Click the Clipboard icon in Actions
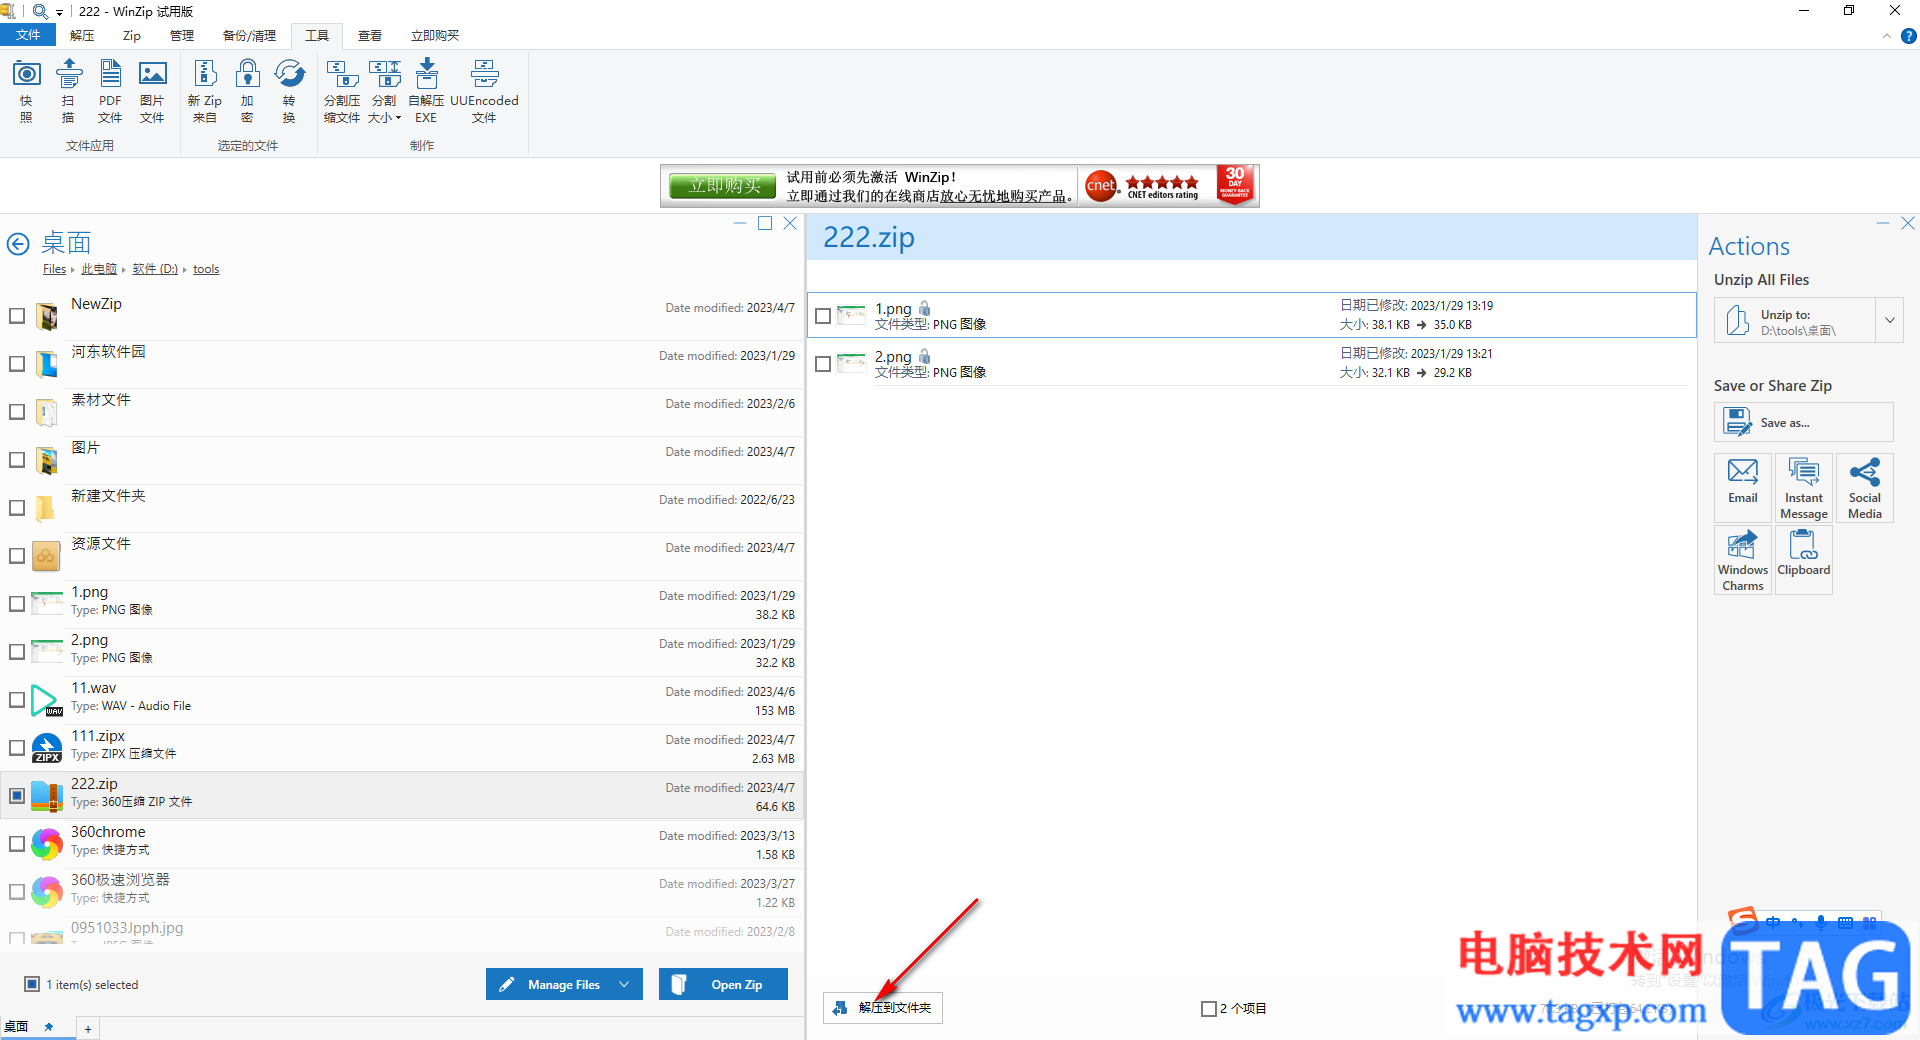 pyautogui.click(x=1804, y=560)
